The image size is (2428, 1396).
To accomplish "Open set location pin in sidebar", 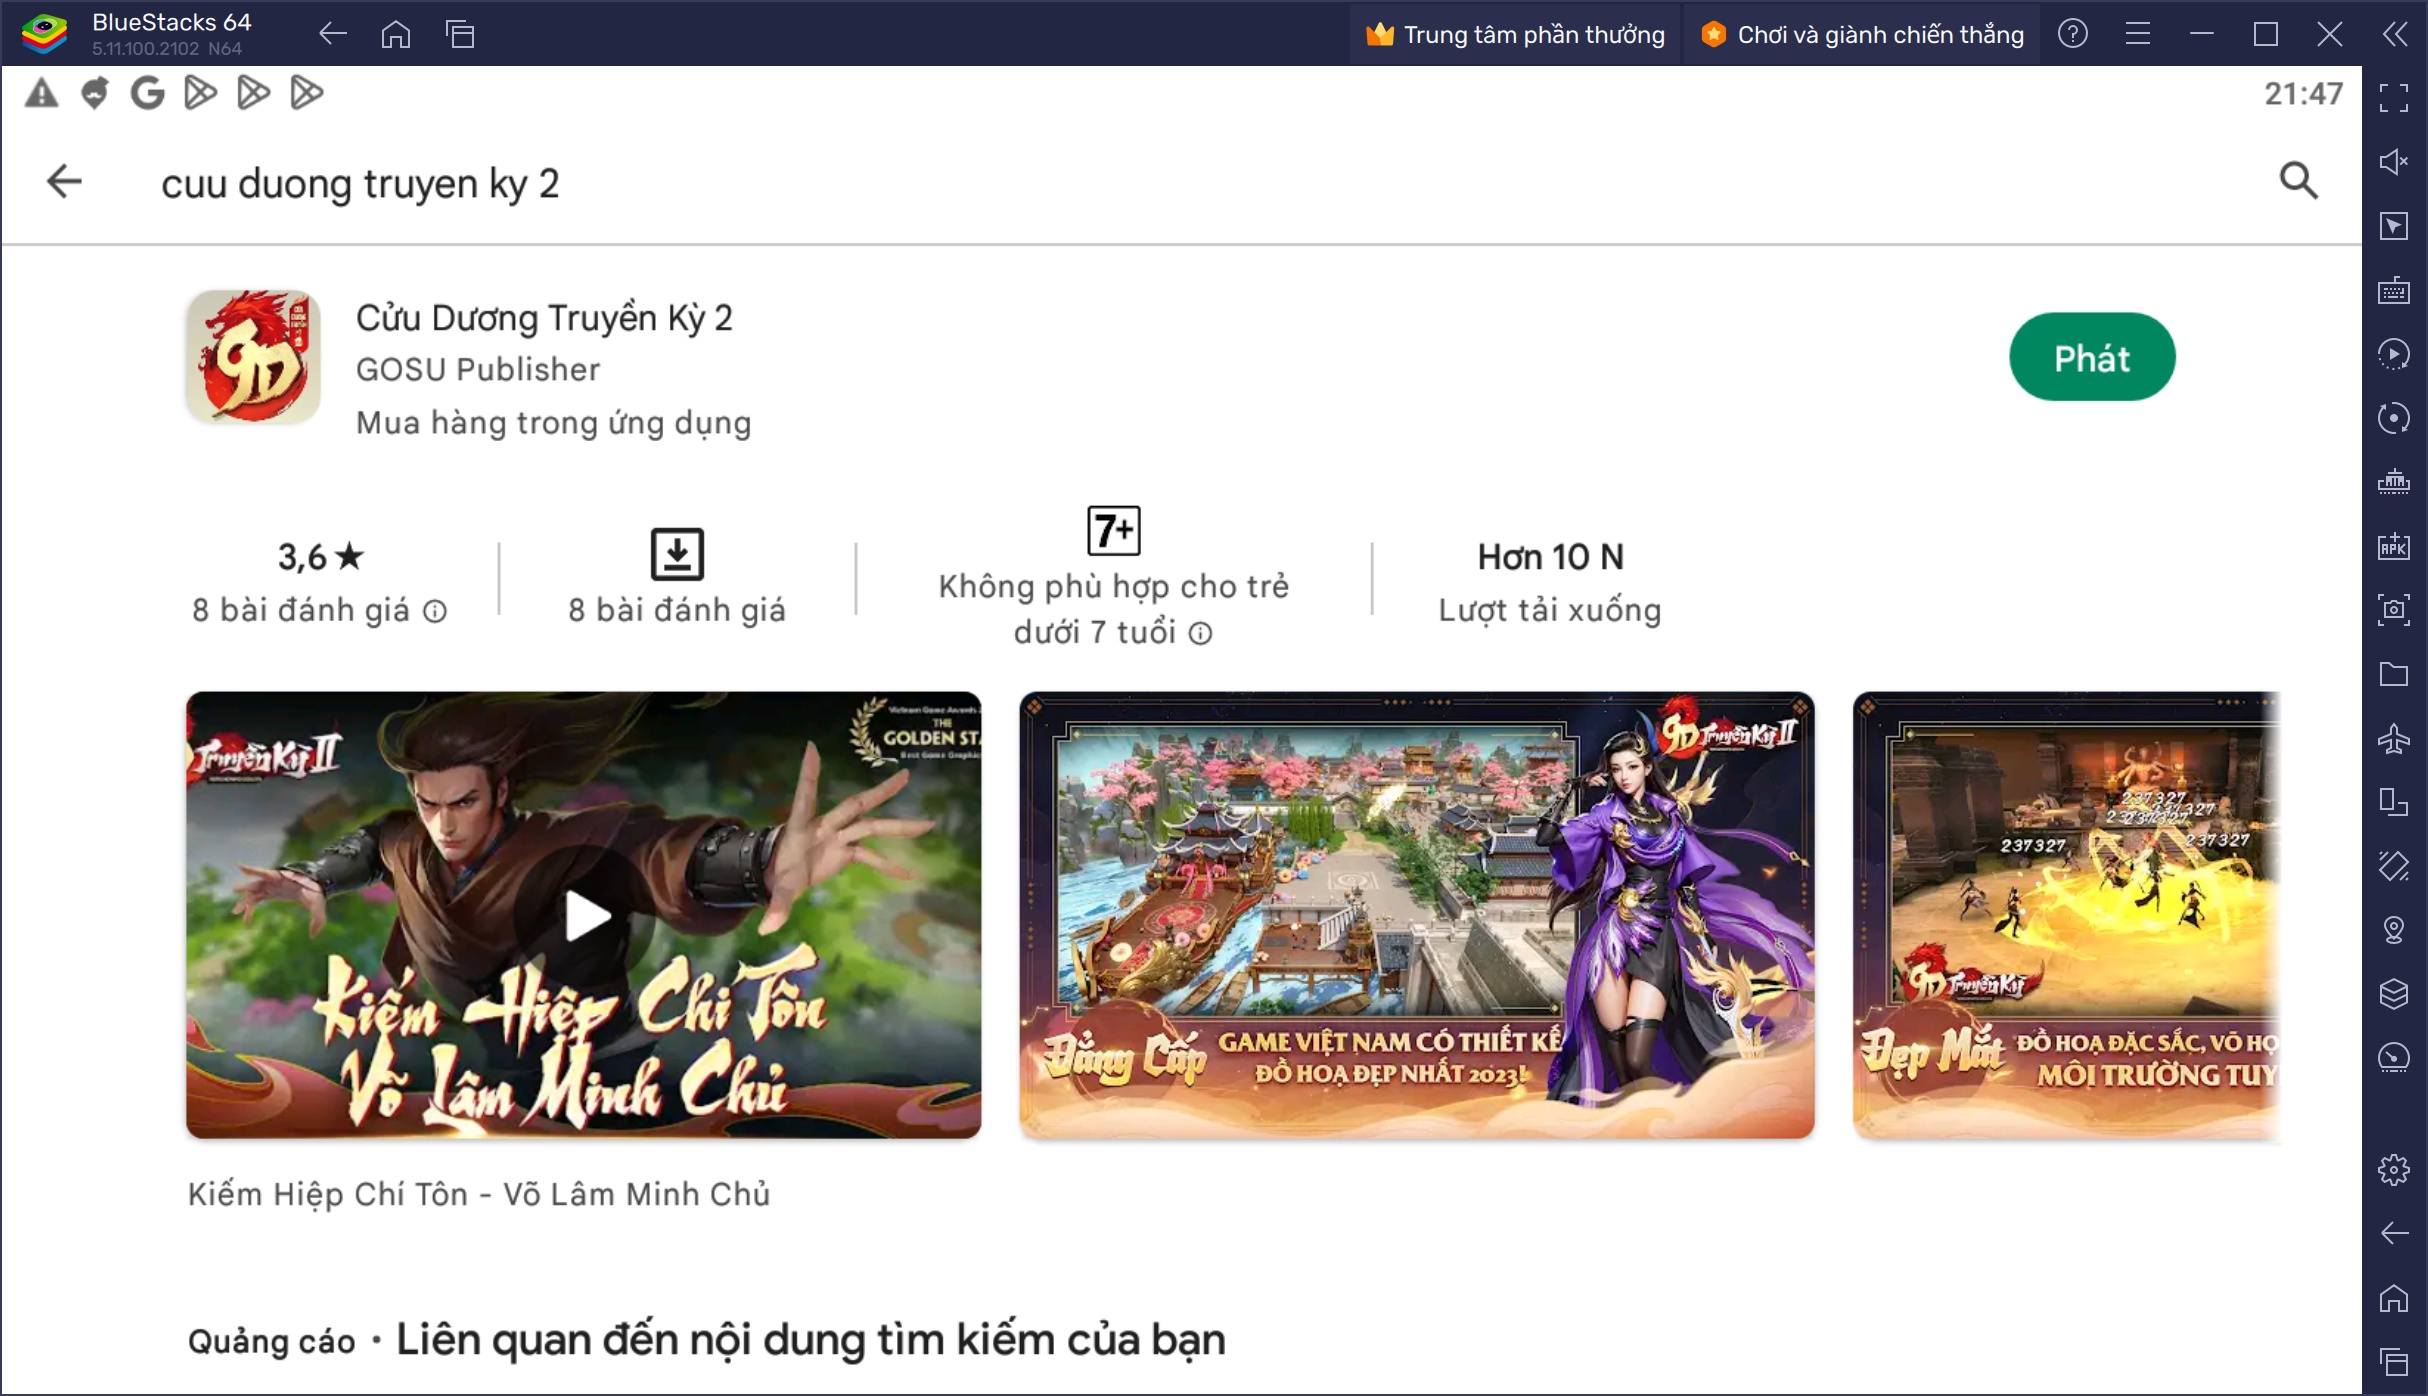I will [2394, 930].
